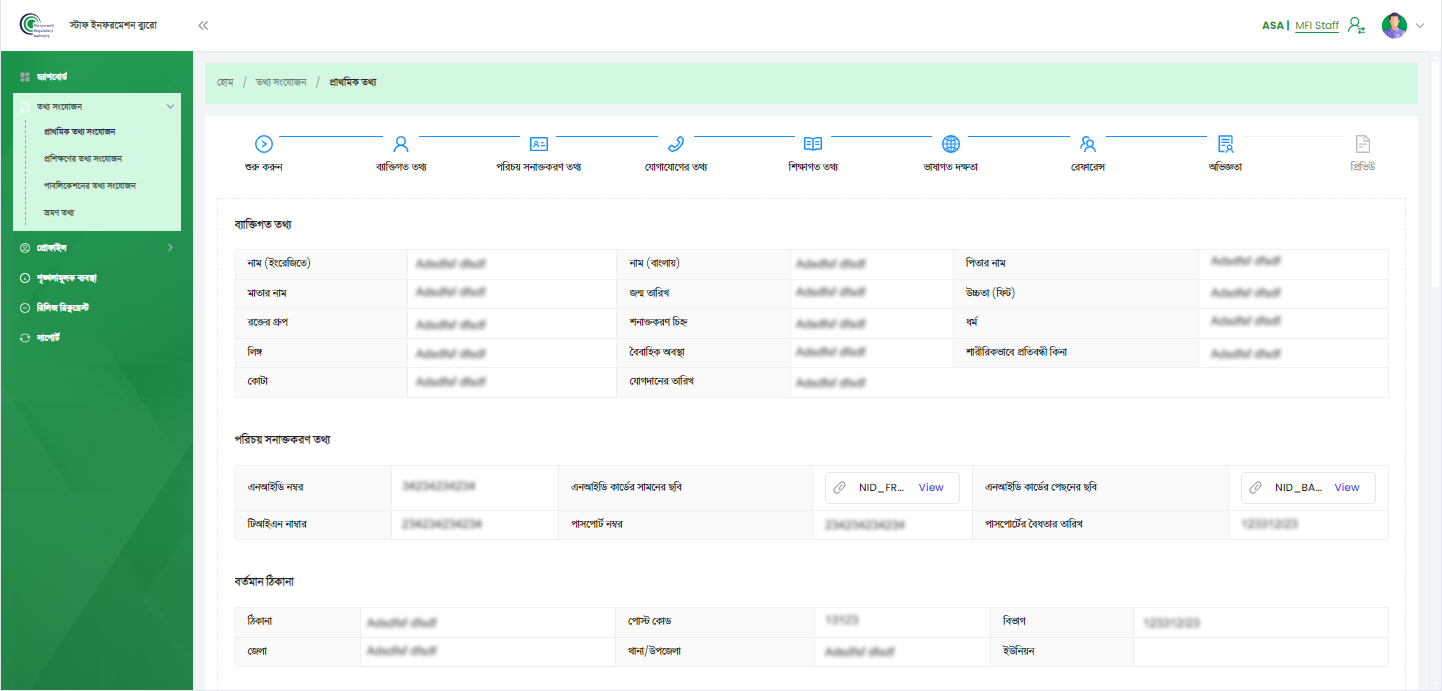Click the উচ্চতা (ফিট) label cell
The width and height of the screenshot is (1442, 691).
1075,293
